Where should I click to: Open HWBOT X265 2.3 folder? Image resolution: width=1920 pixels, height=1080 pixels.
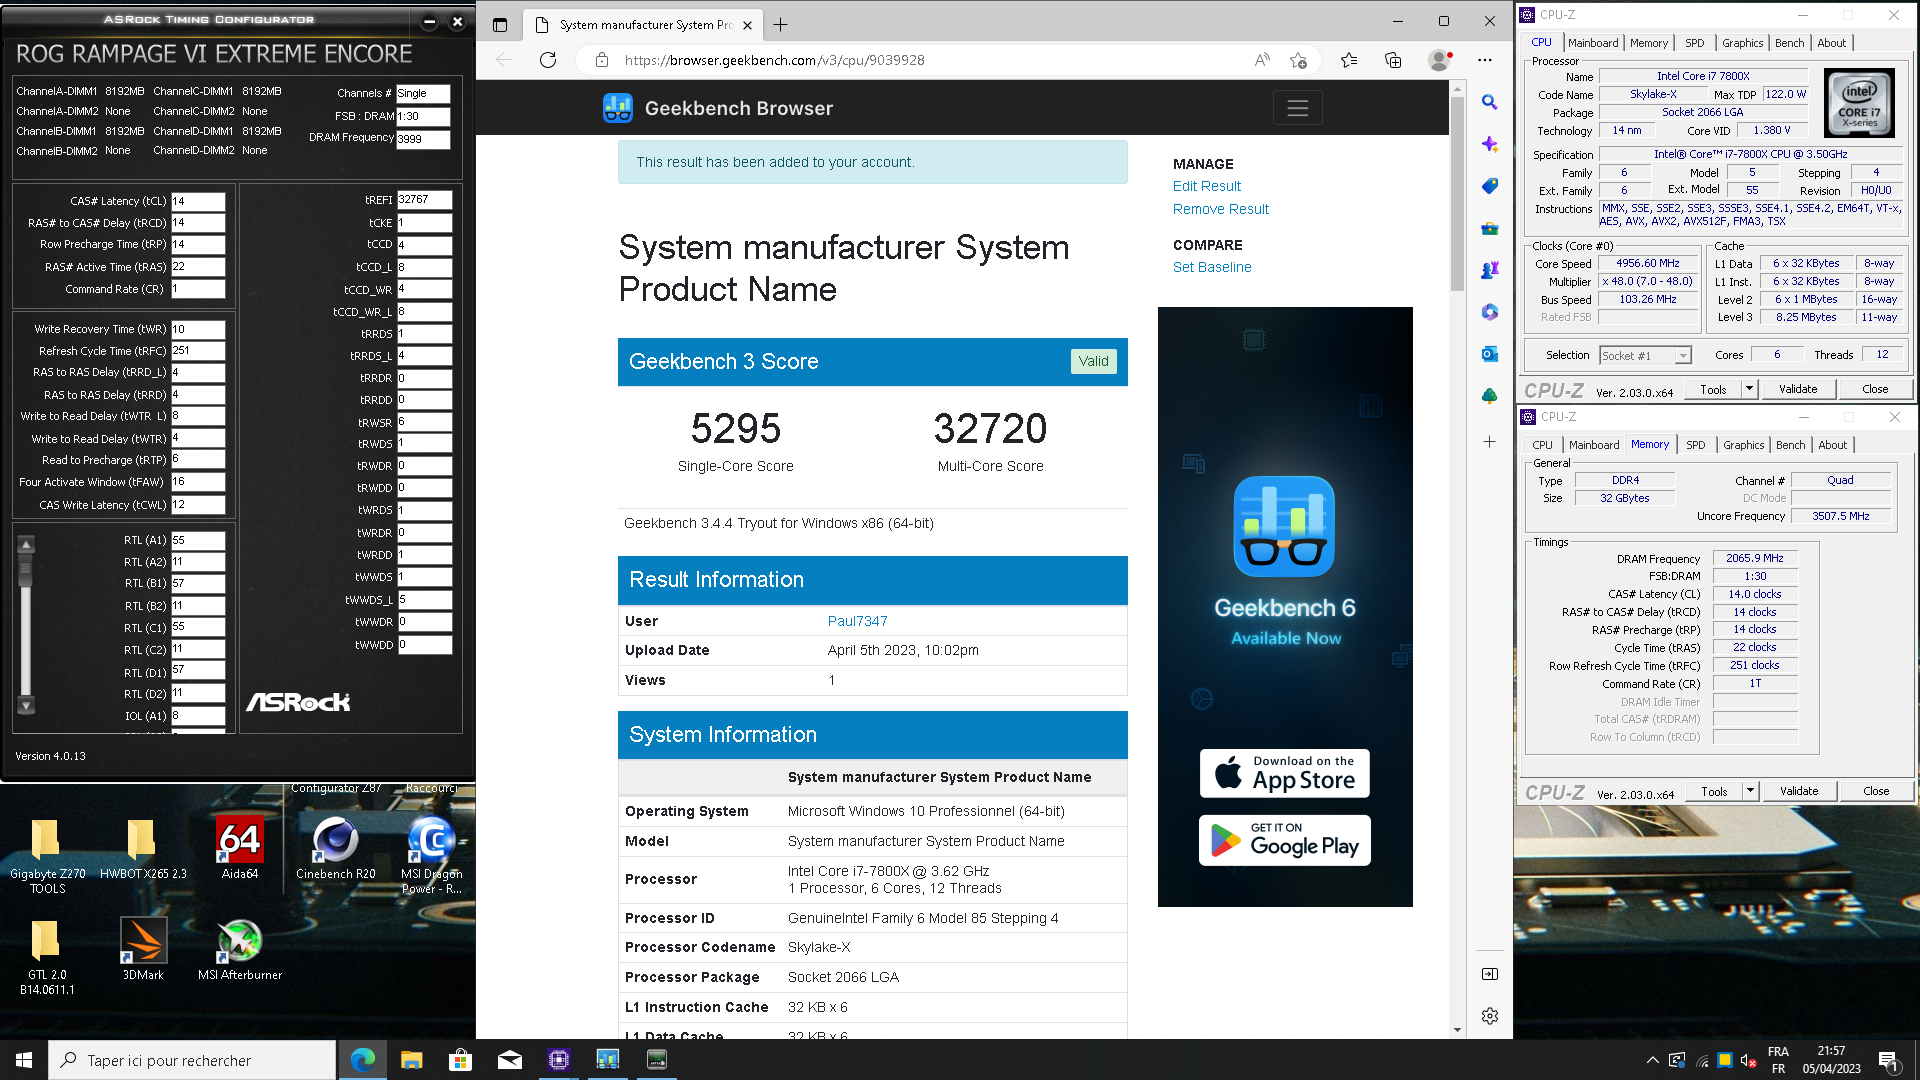(x=143, y=848)
